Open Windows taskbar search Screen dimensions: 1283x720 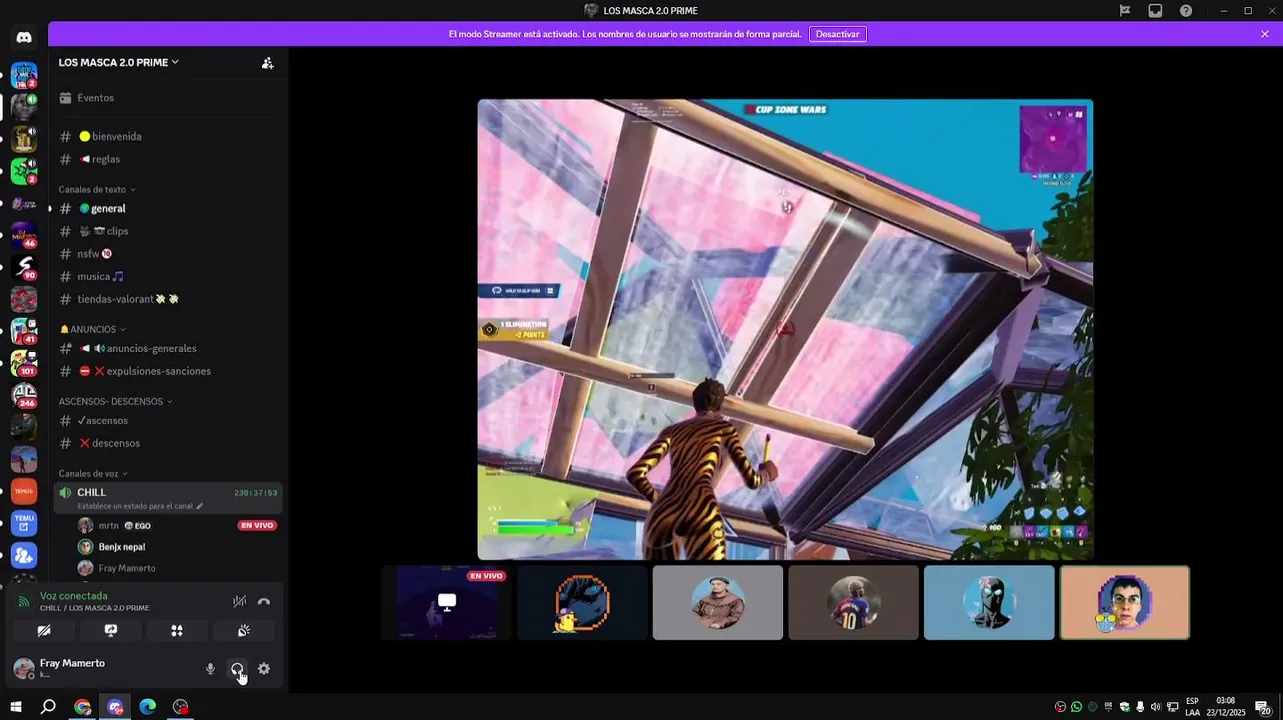point(48,707)
